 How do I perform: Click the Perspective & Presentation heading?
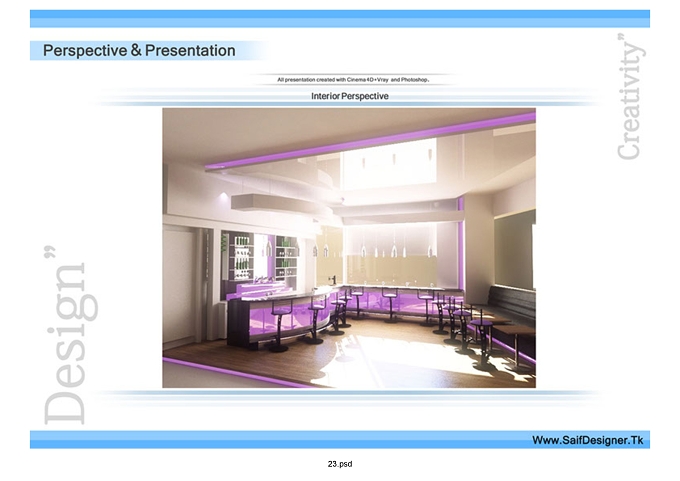tap(139, 50)
